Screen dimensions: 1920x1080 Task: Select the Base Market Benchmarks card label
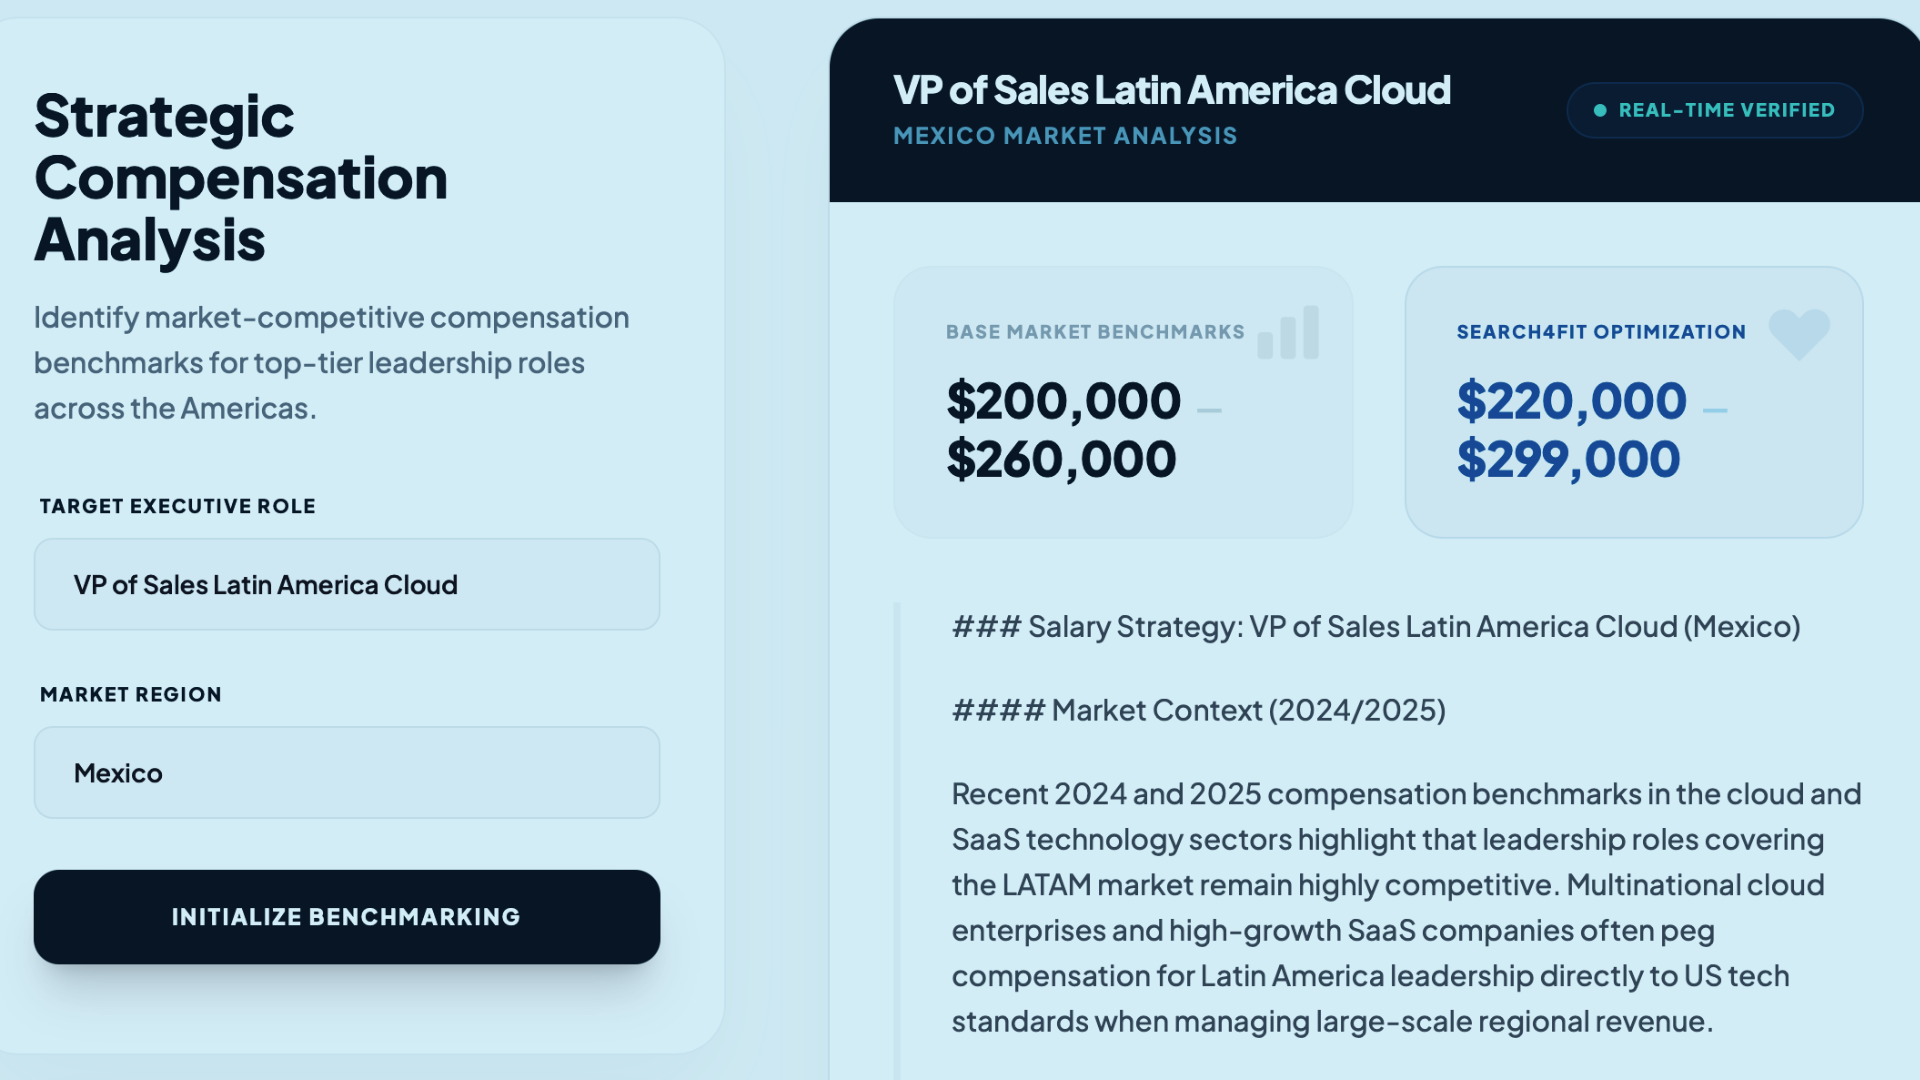click(x=1094, y=332)
